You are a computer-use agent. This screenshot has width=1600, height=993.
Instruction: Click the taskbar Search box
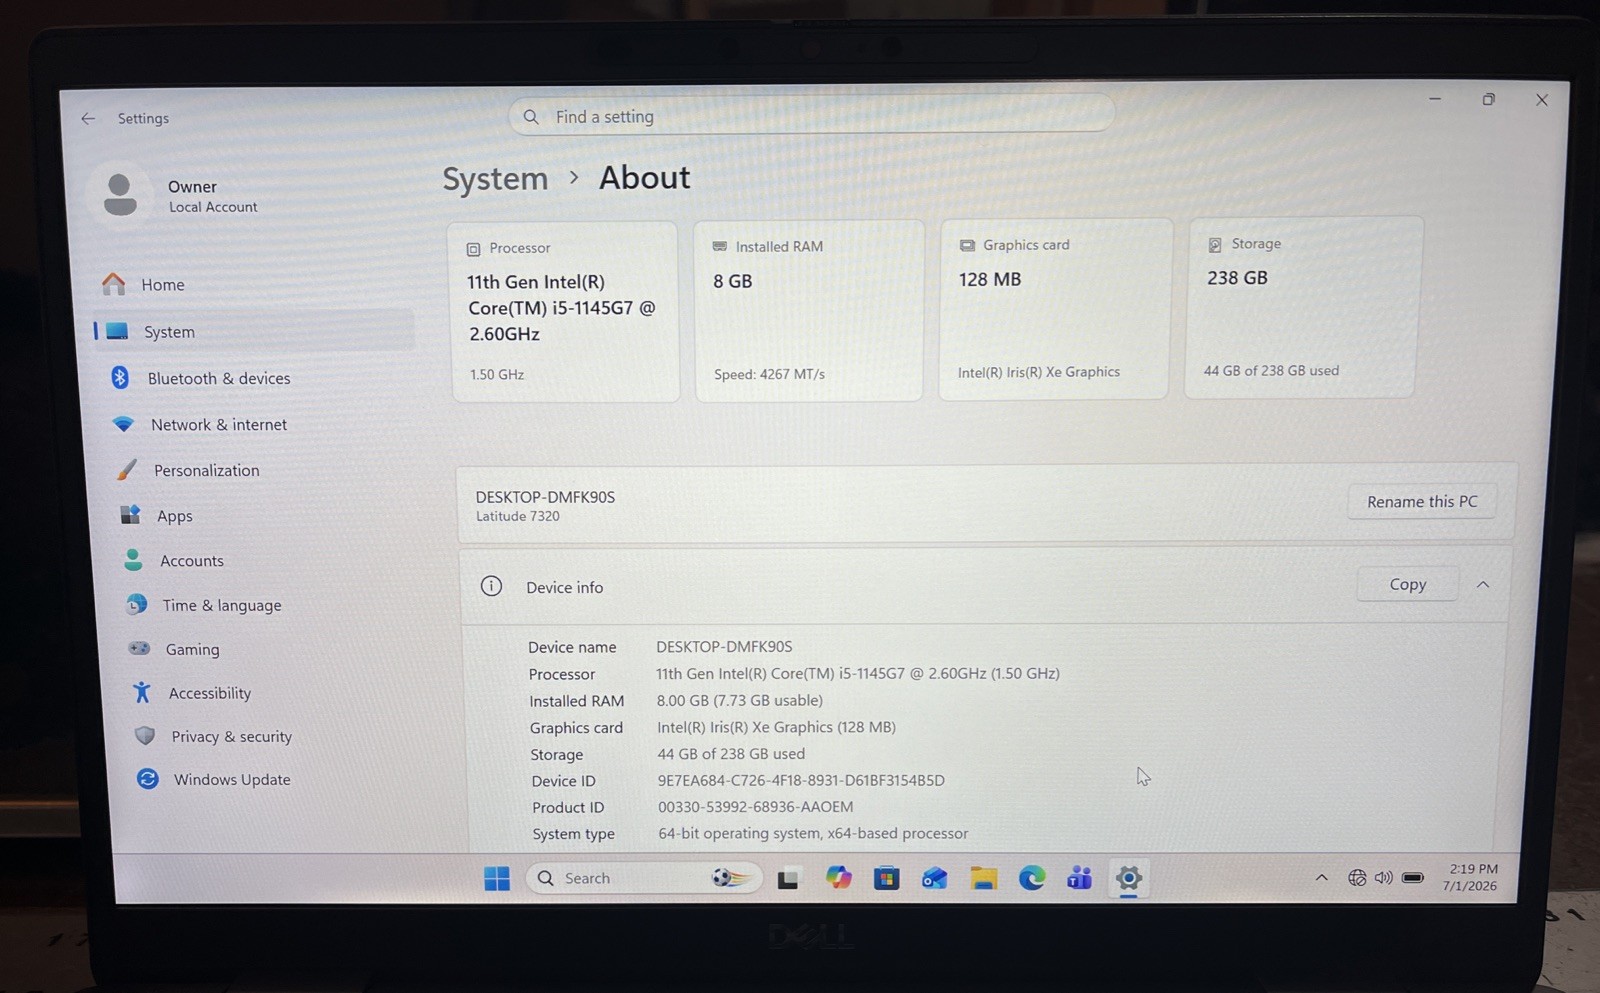(x=644, y=878)
